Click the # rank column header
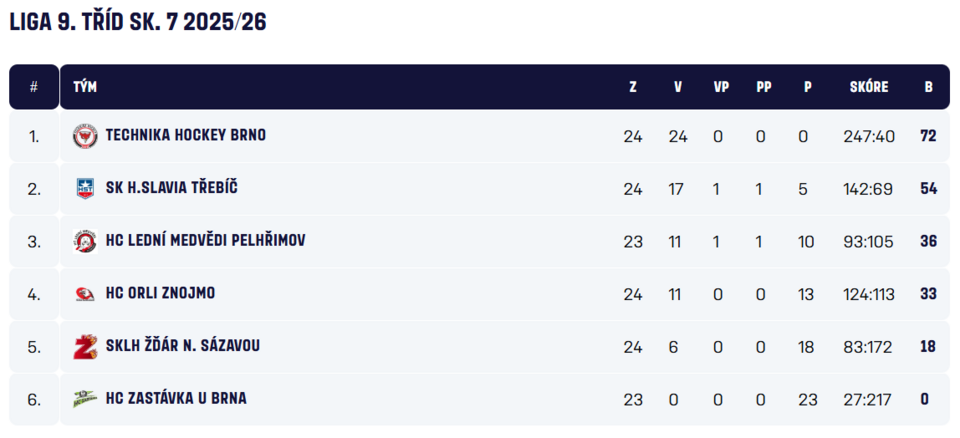 tap(34, 87)
